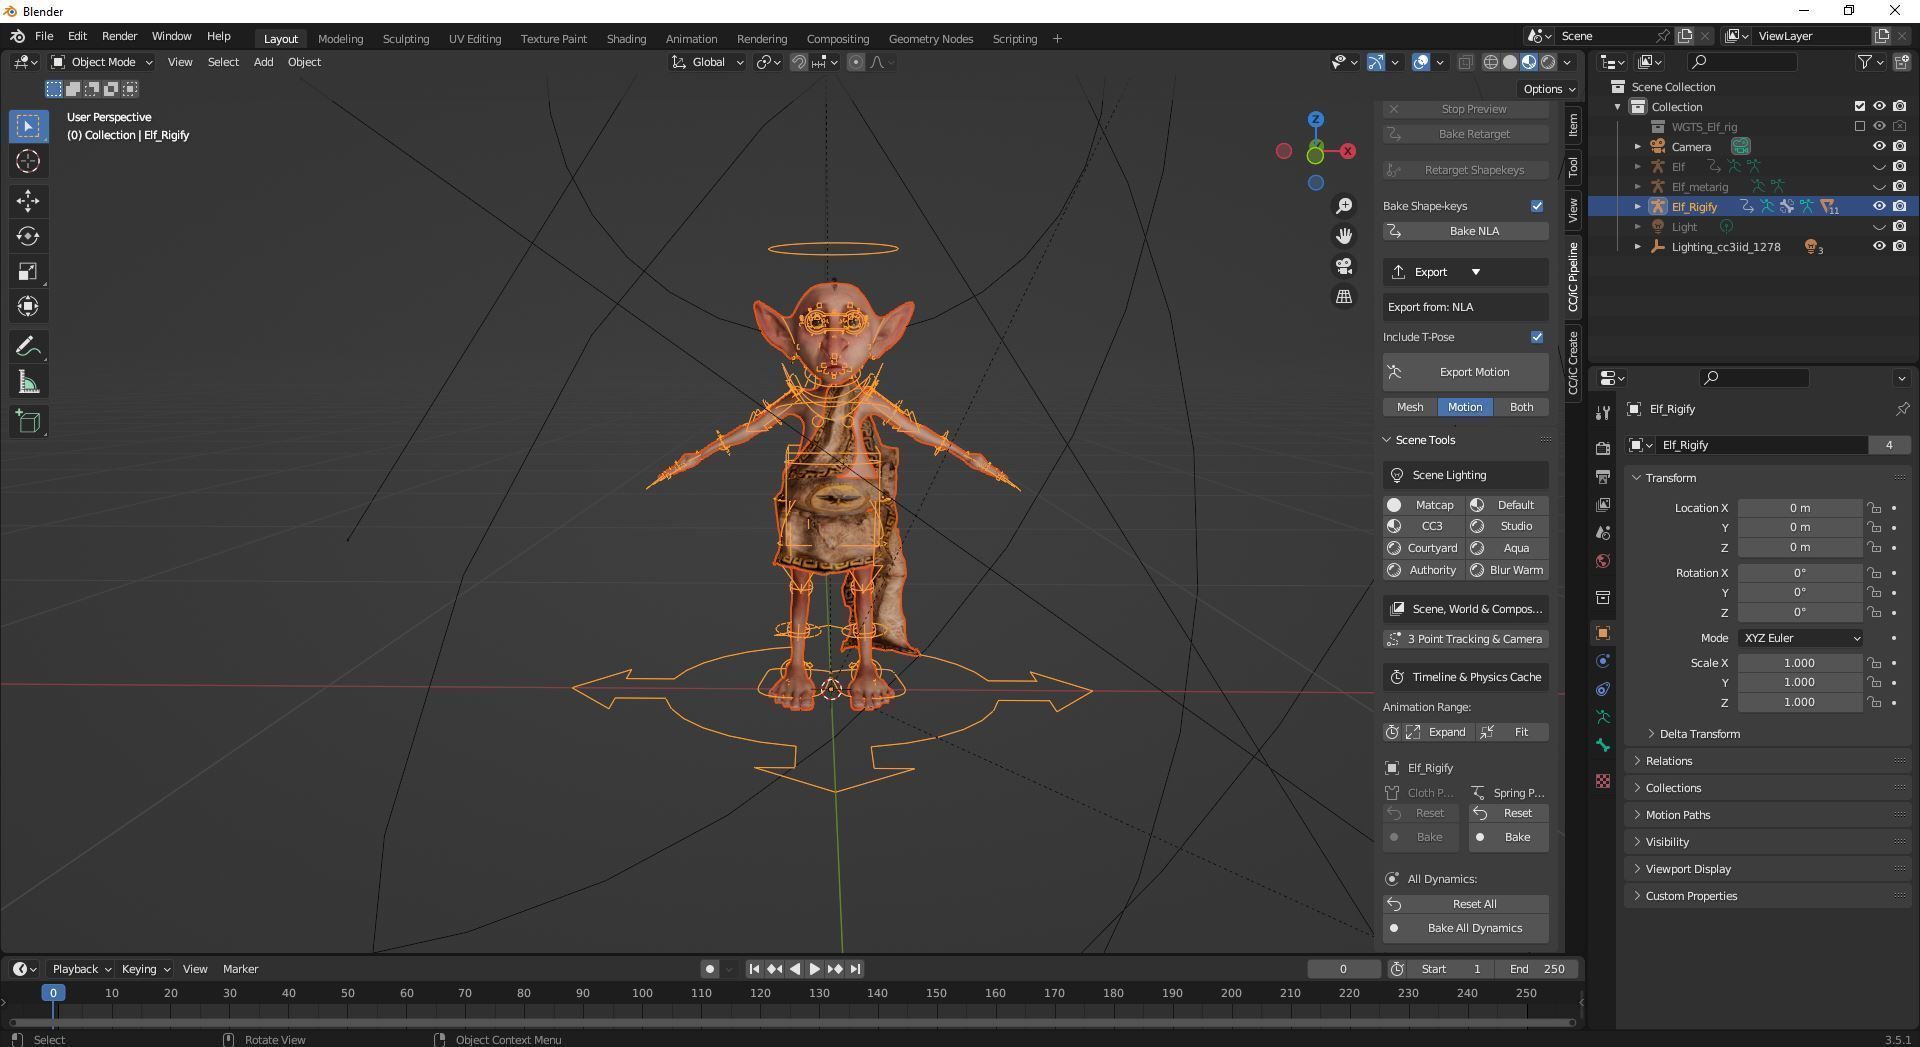The image size is (1920, 1047).
Task: Open the Render properties tab
Action: click(1603, 448)
